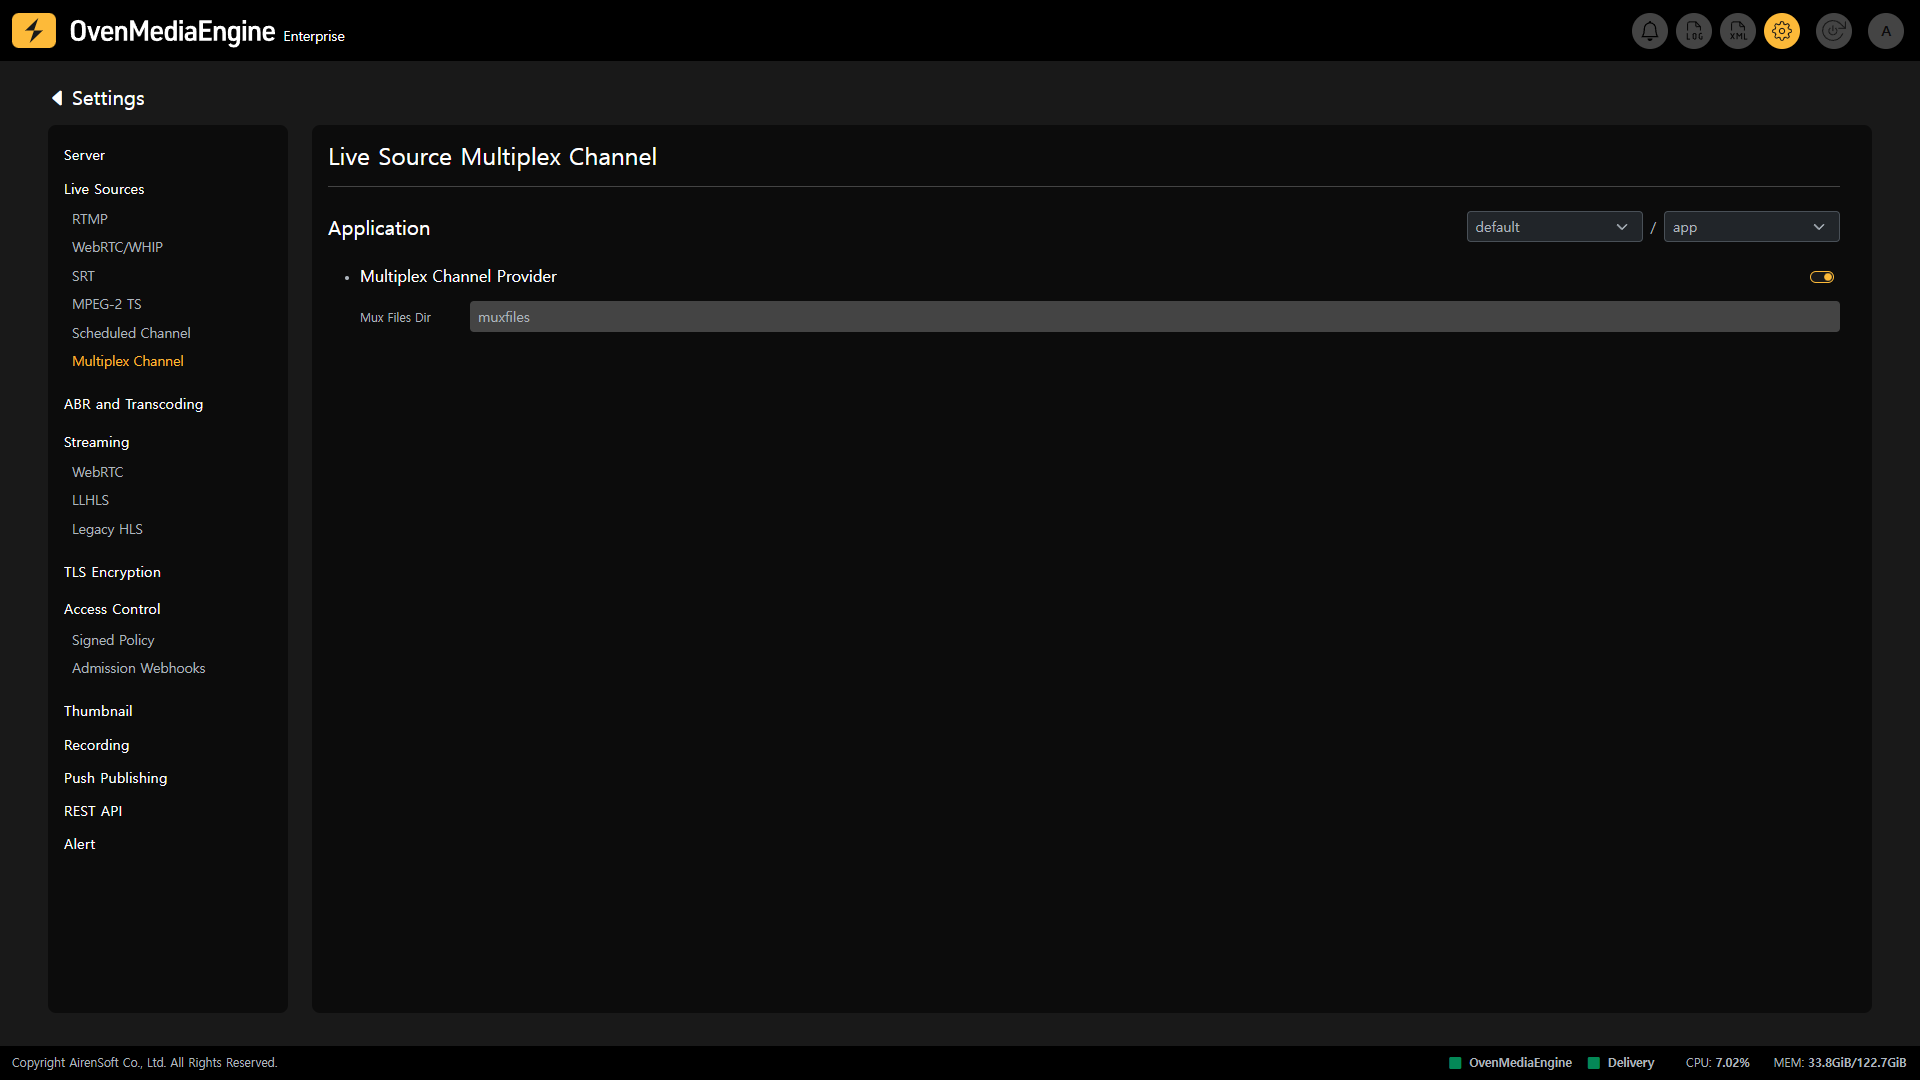Select Scheduled Channel in sidebar
The height and width of the screenshot is (1080, 1920).
131,333
